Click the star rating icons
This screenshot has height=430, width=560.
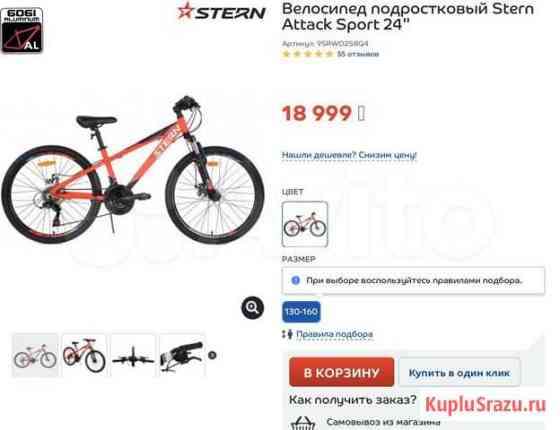(308, 54)
